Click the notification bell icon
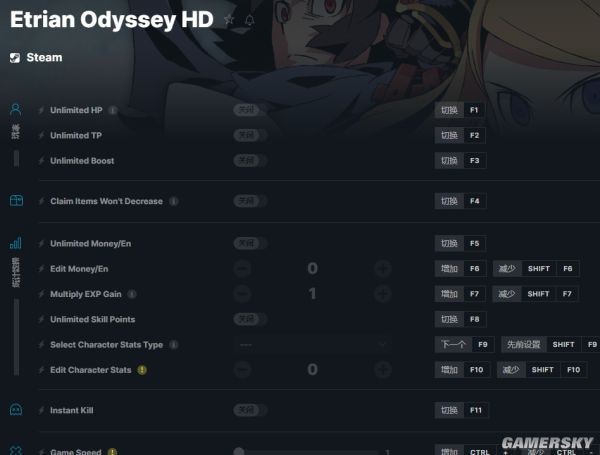The height and width of the screenshot is (455, 600). point(249,20)
